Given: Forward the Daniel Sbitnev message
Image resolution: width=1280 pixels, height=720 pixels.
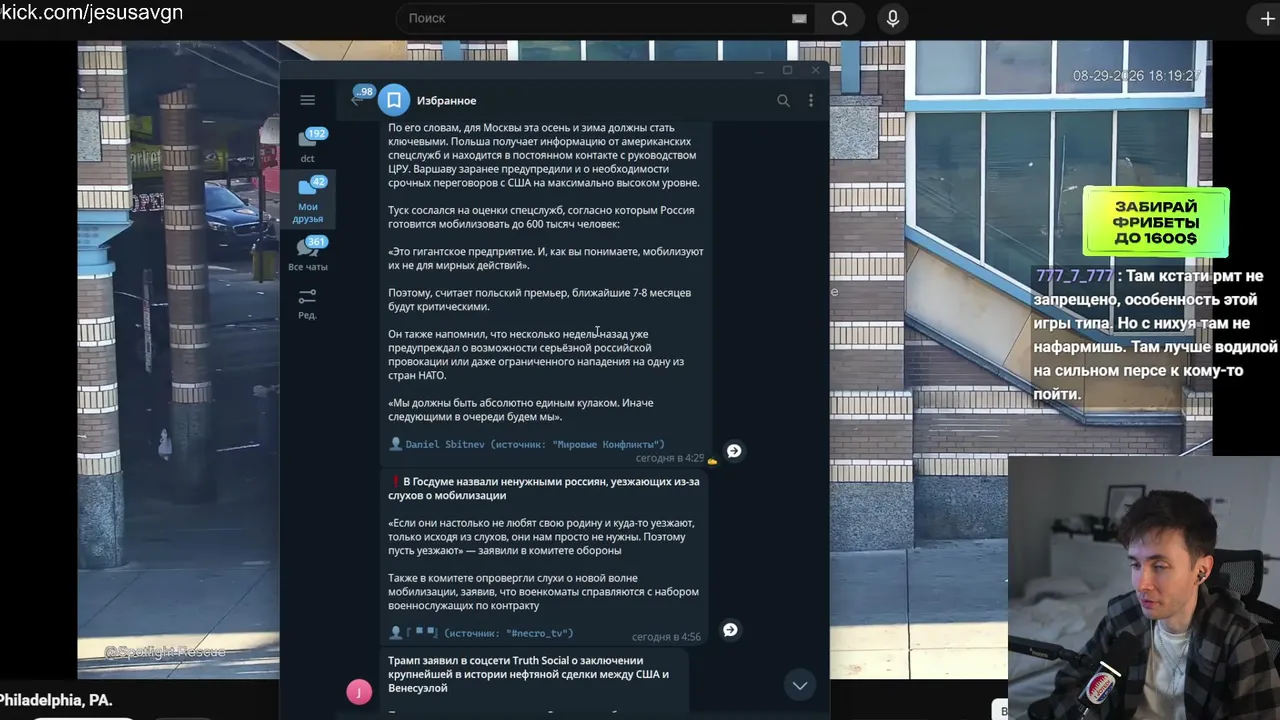Looking at the screenshot, I should coord(734,451).
